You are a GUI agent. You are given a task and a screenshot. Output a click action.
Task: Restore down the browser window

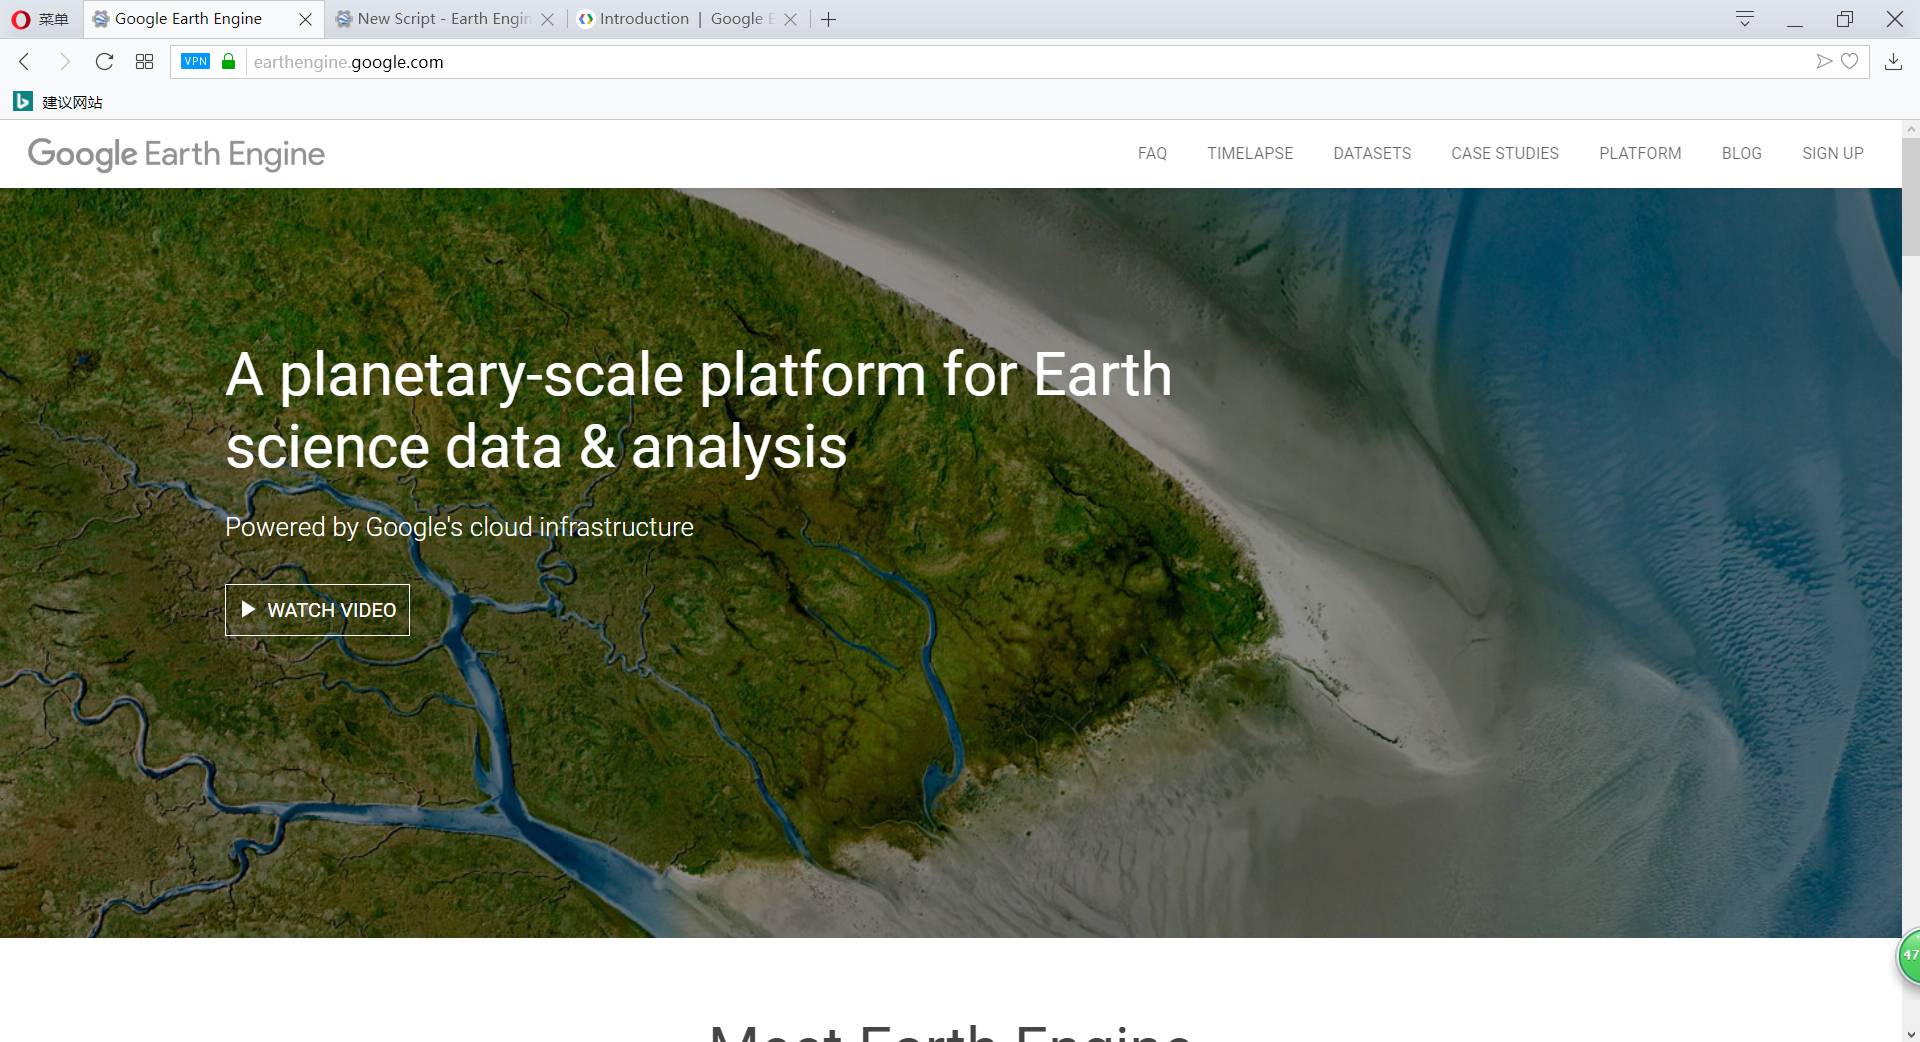point(1845,19)
